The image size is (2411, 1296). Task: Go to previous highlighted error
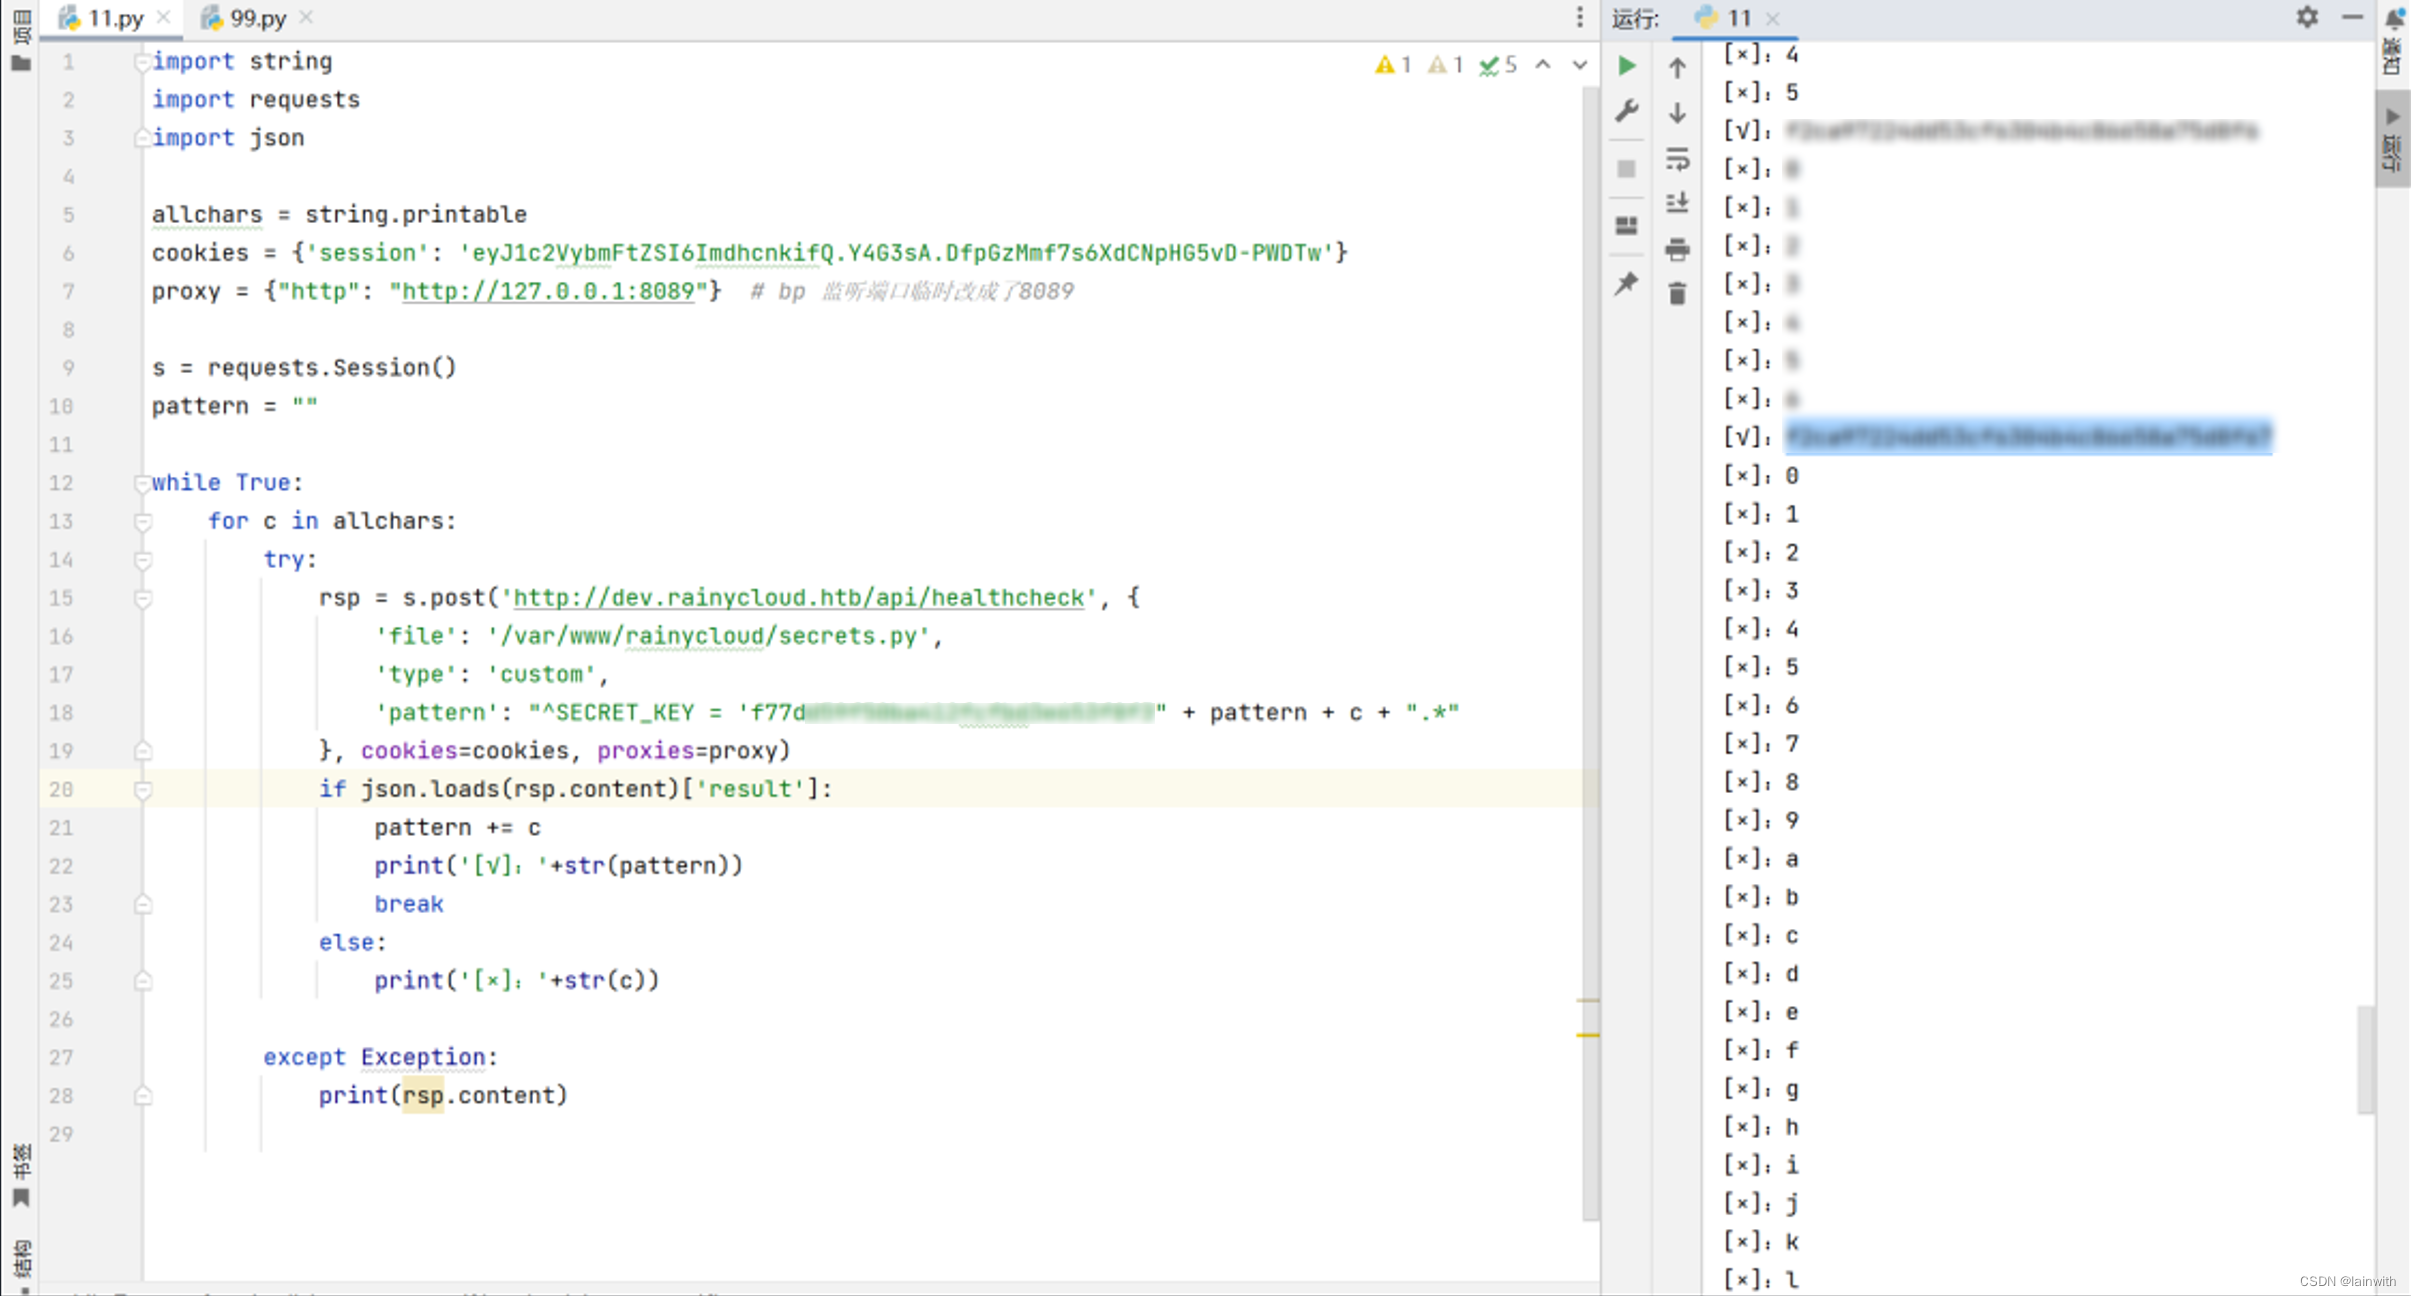point(1543,65)
